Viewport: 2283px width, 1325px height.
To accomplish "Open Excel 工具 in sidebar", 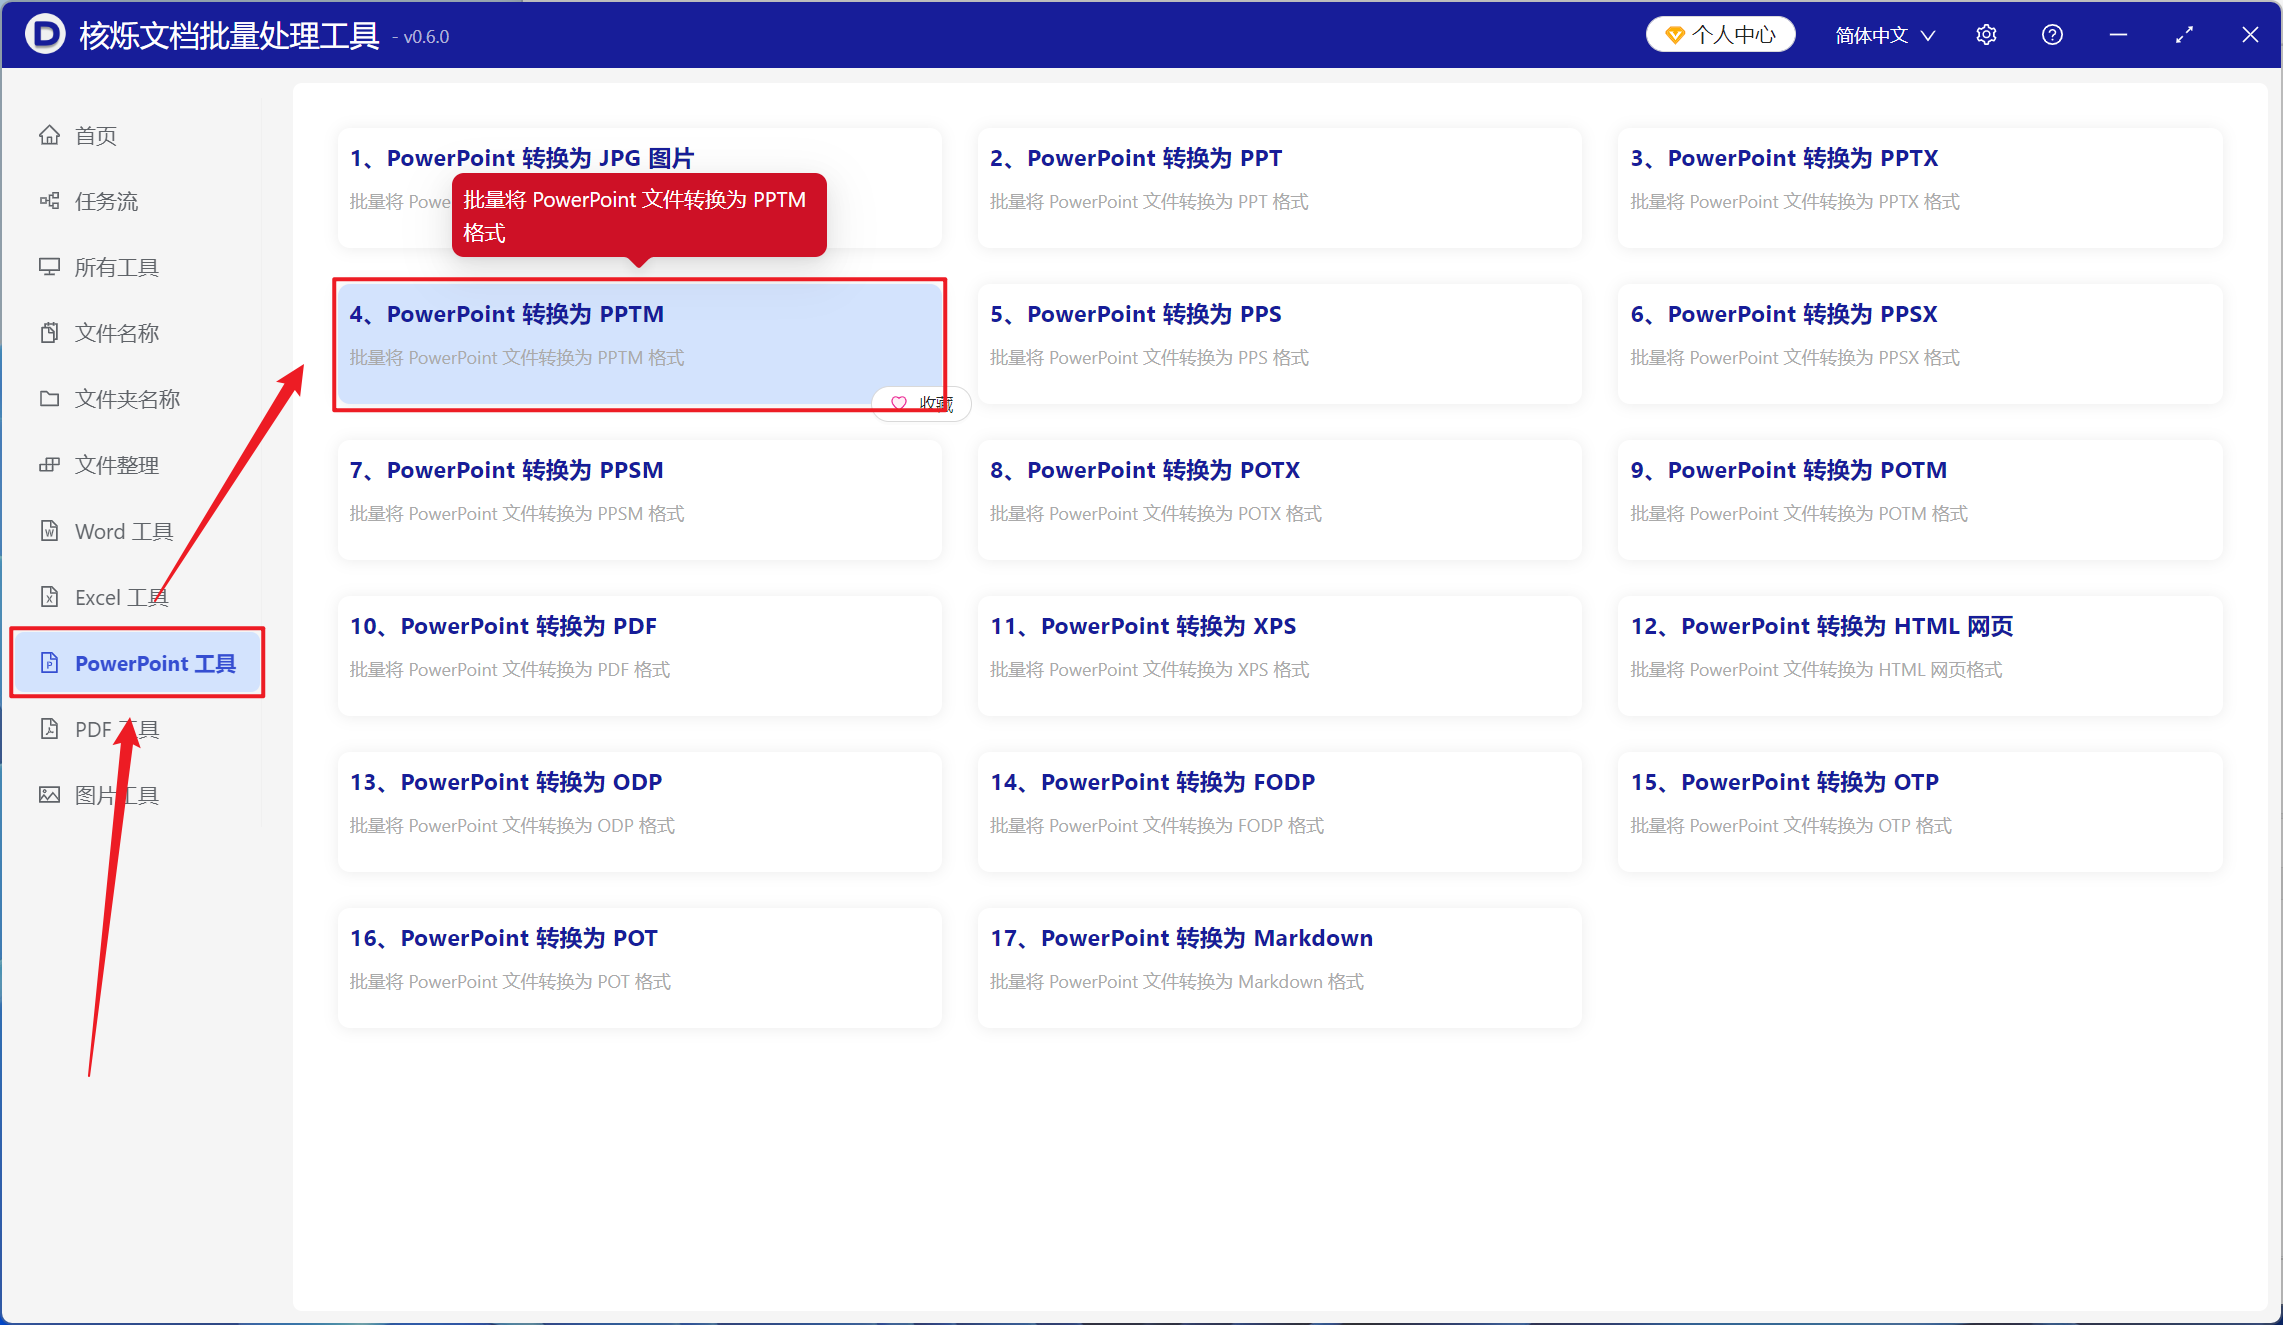I will [x=136, y=597].
